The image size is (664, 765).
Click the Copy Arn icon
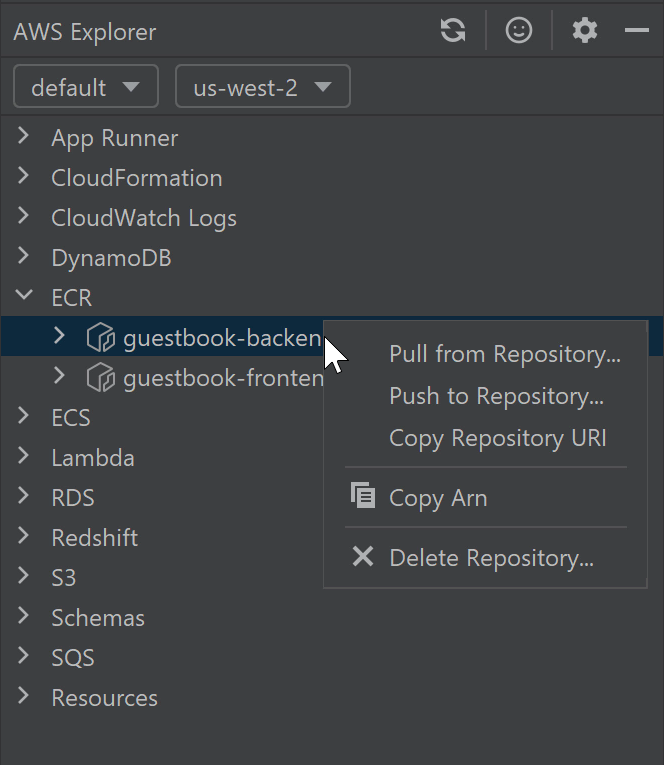(x=362, y=496)
